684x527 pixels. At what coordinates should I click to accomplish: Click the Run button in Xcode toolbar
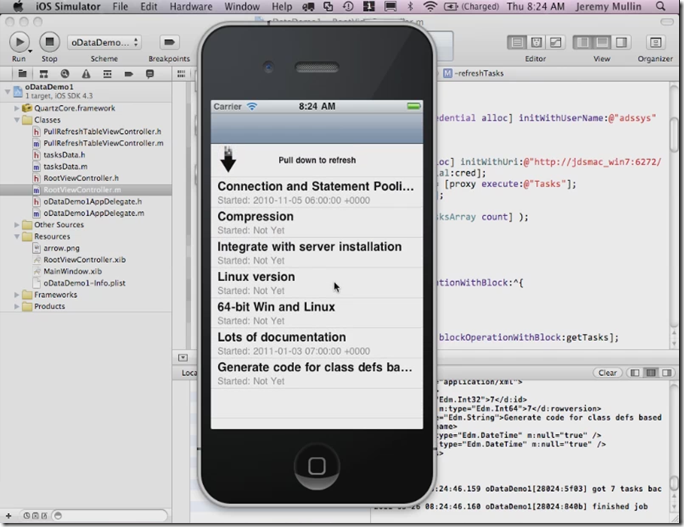[x=19, y=42]
